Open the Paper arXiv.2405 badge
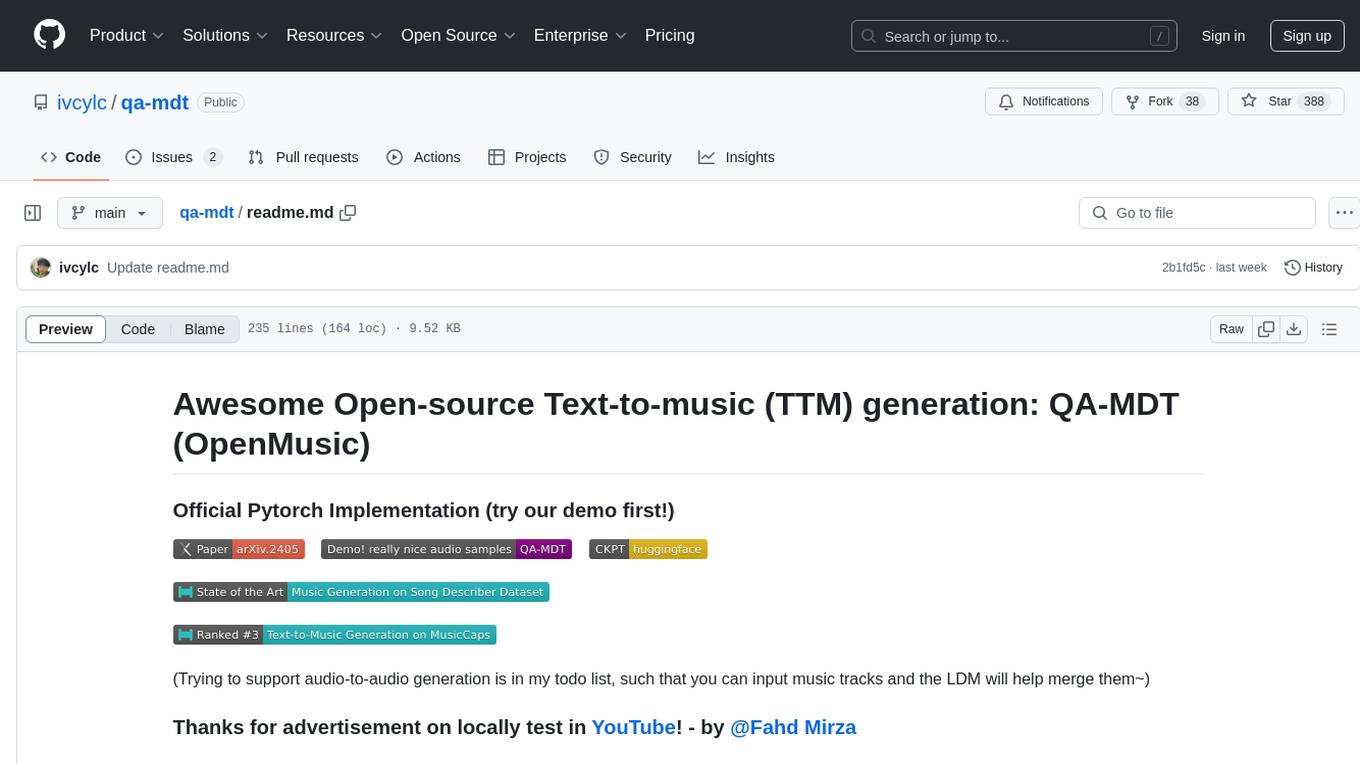1360x764 pixels. click(238, 549)
